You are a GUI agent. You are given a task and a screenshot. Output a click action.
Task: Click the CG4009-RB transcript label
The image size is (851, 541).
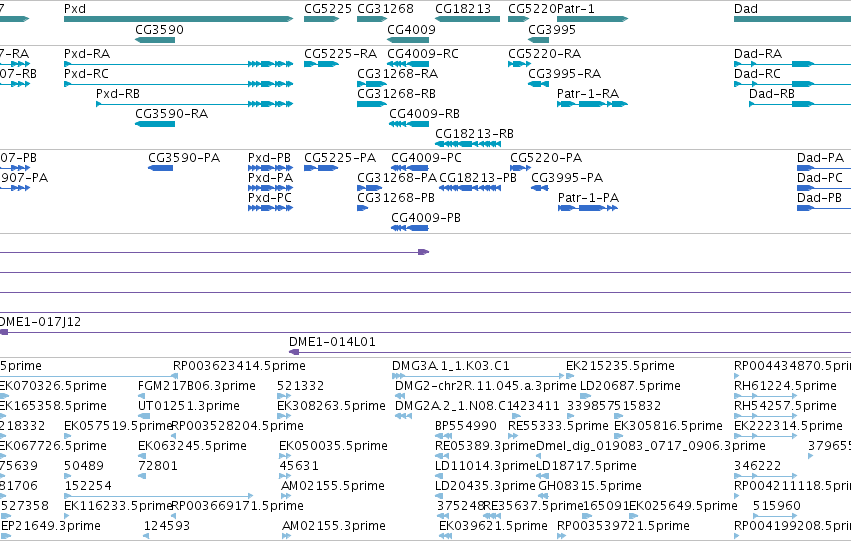(x=424, y=114)
